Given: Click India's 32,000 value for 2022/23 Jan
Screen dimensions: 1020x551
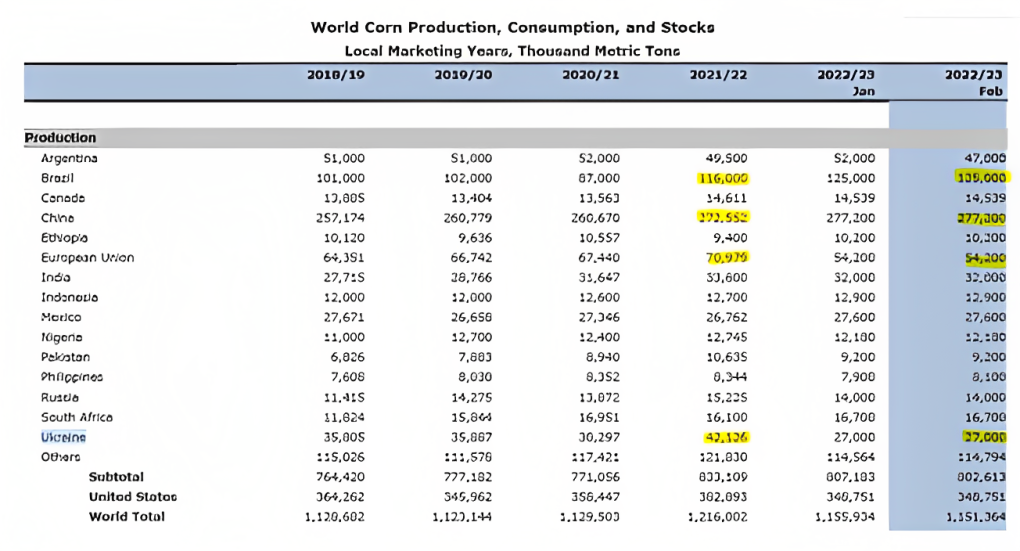Looking at the screenshot, I should [x=854, y=278].
